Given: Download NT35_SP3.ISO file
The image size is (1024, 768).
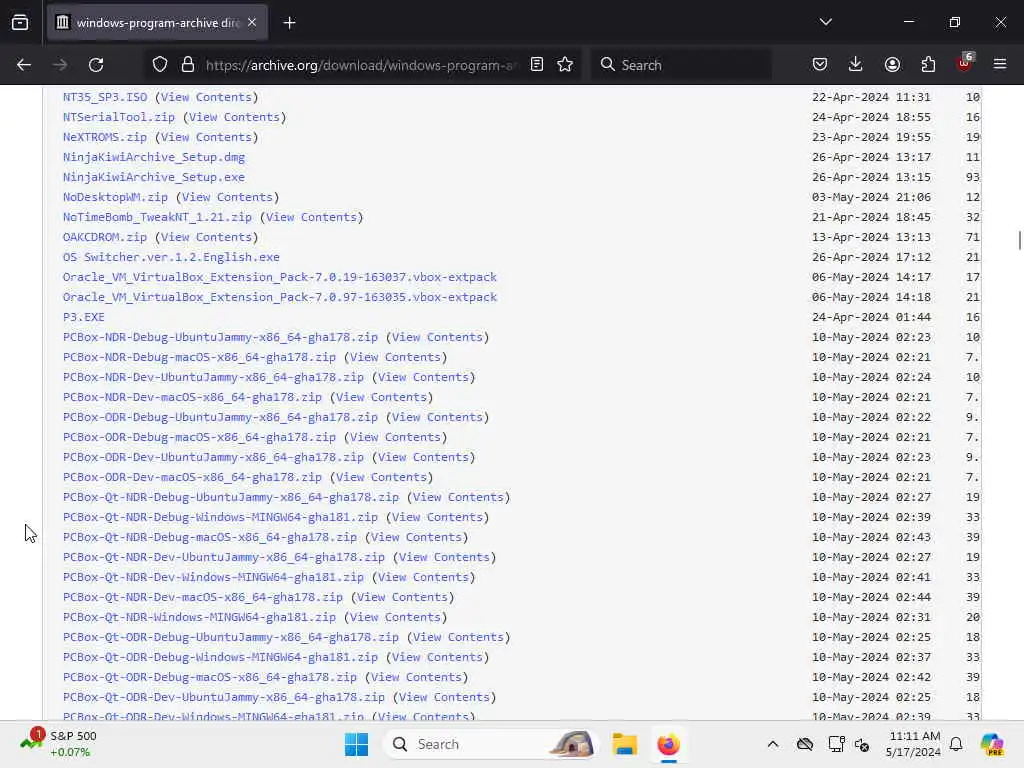Looking at the screenshot, I should tap(105, 97).
